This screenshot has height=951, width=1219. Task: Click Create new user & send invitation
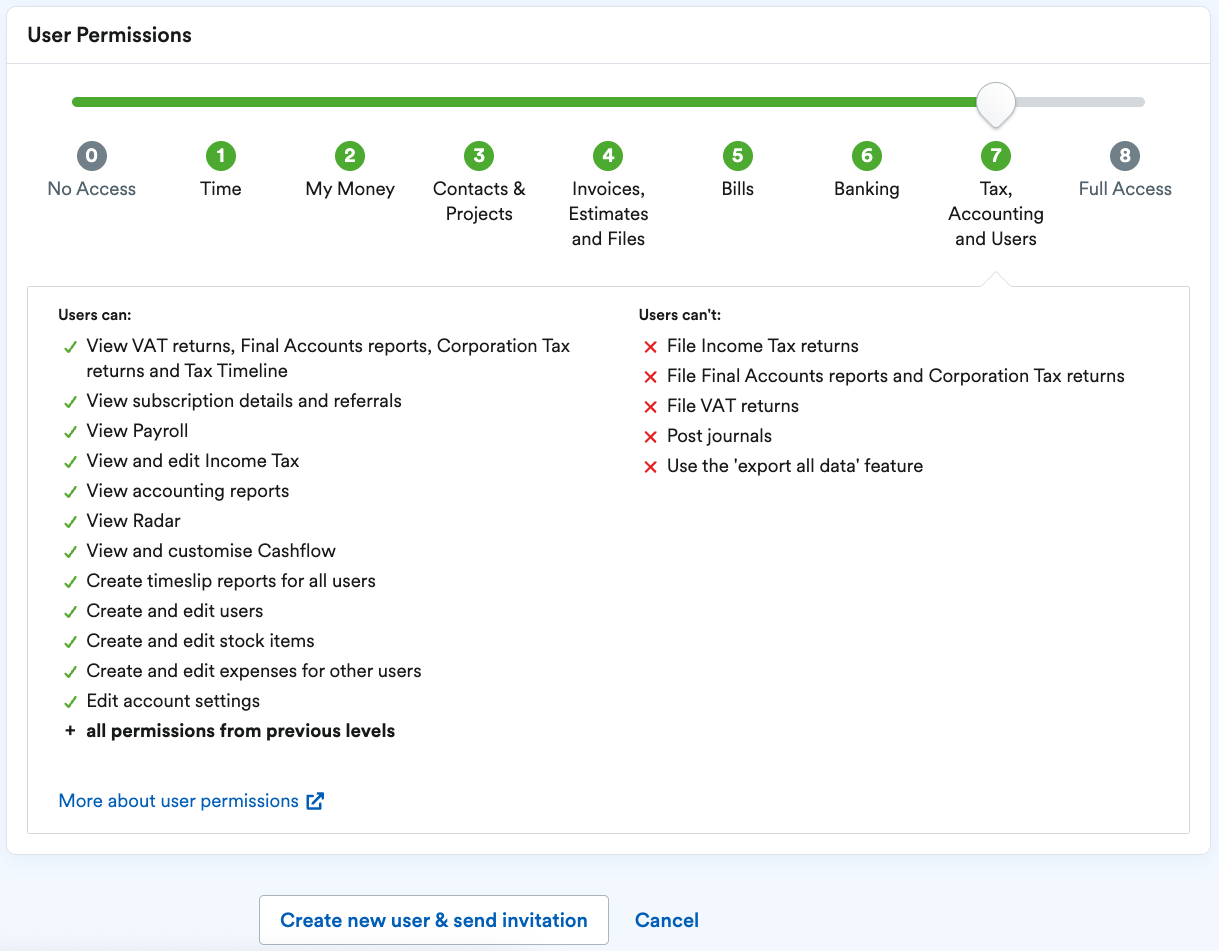tap(434, 920)
